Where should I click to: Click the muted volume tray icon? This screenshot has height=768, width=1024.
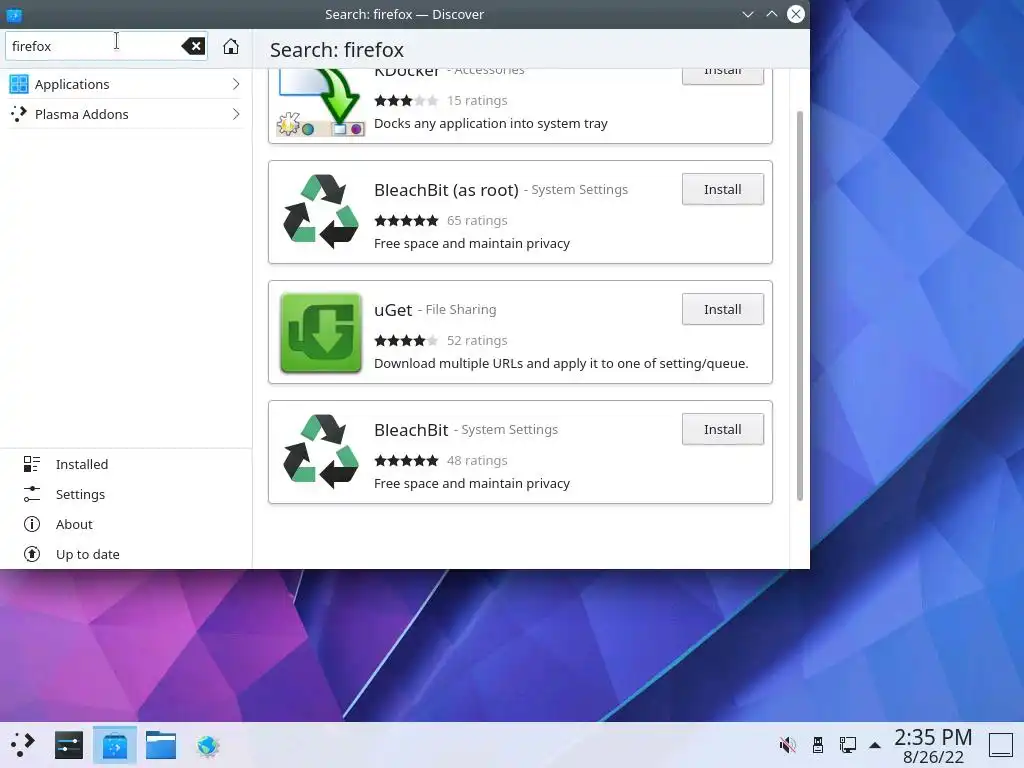(x=788, y=745)
